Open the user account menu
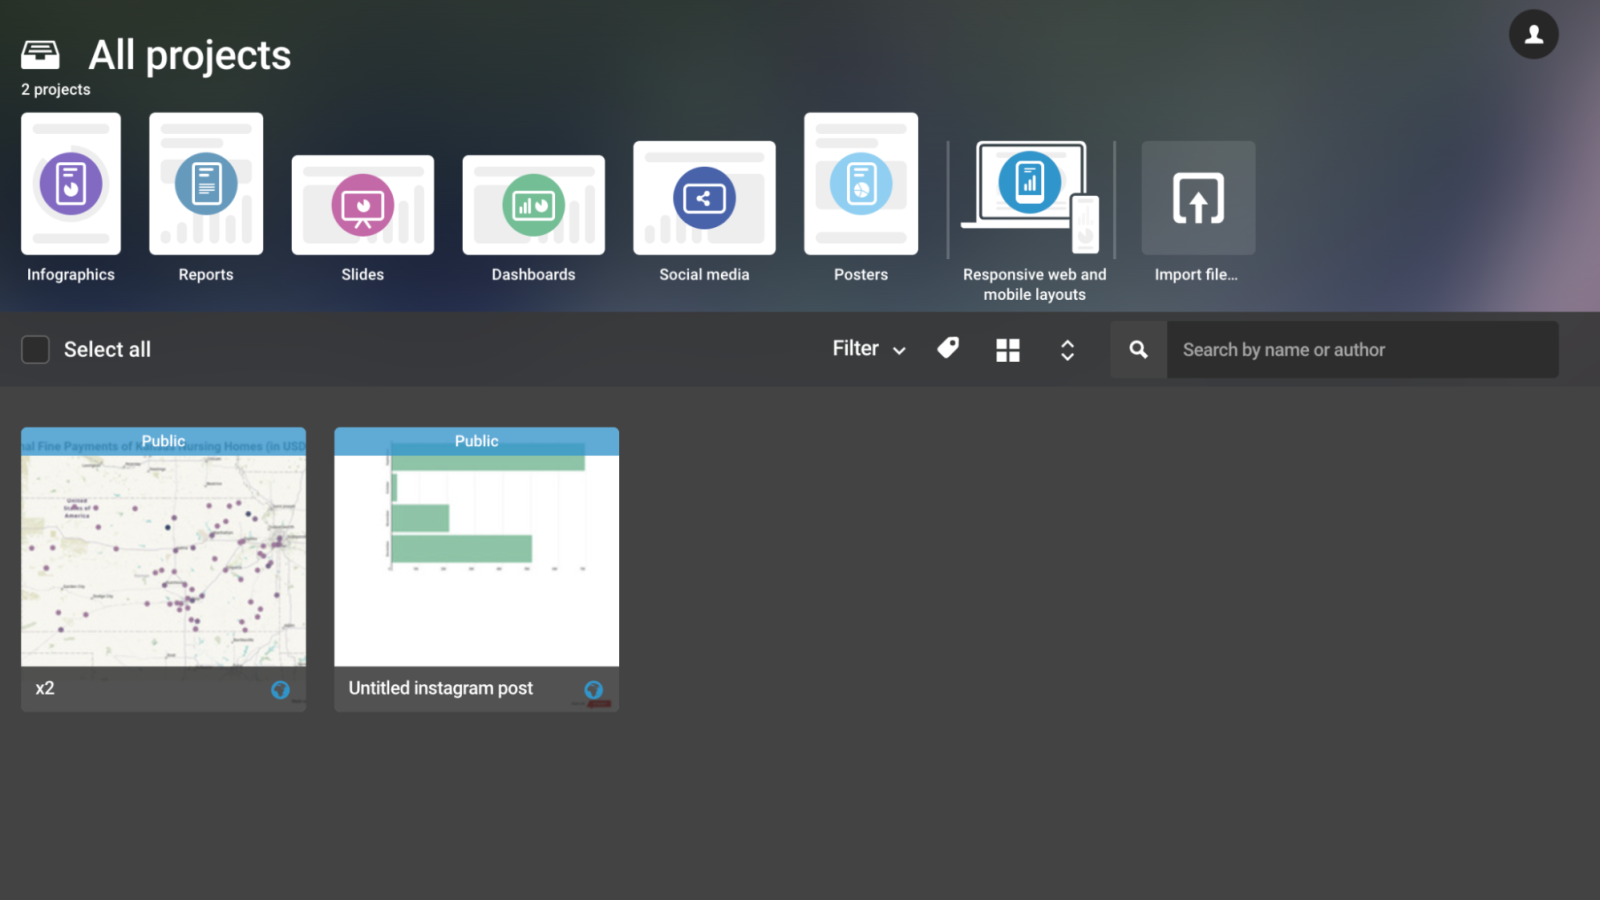This screenshot has width=1600, height=900. point(1533,33)
